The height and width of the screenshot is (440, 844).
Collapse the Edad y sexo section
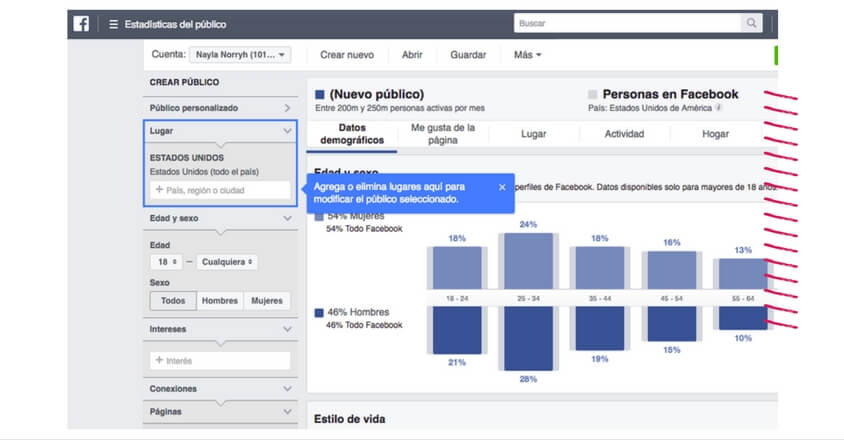pos(220,218)
